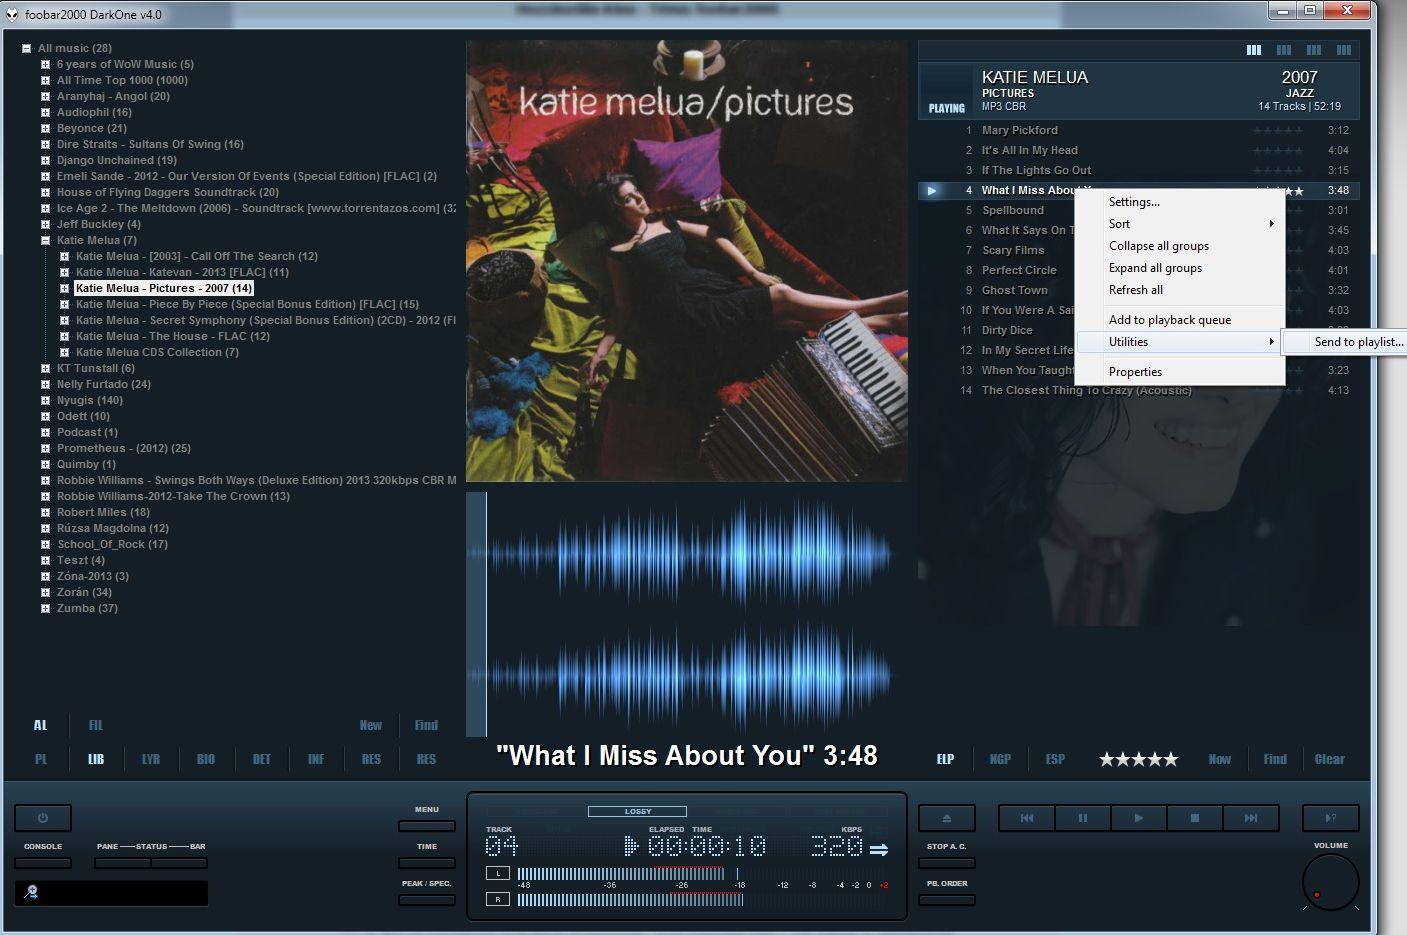Image resolution: width=1407 pixels, height=935 pixels.
Task: Pause playback with the pause button
Action: tap(1082, 818)
